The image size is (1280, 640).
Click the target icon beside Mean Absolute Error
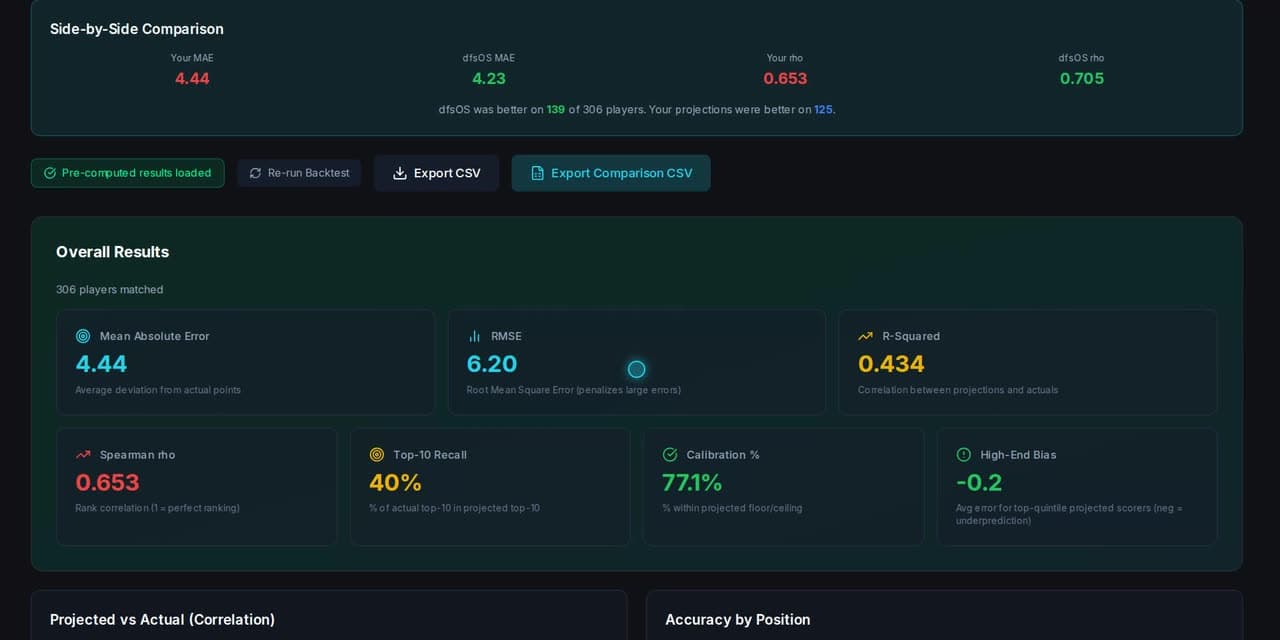point(83,336)
